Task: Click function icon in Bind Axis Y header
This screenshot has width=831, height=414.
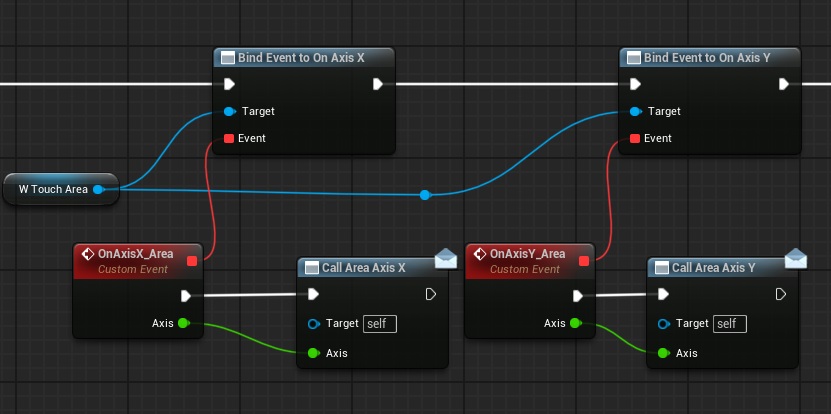Action: (634, 58)
